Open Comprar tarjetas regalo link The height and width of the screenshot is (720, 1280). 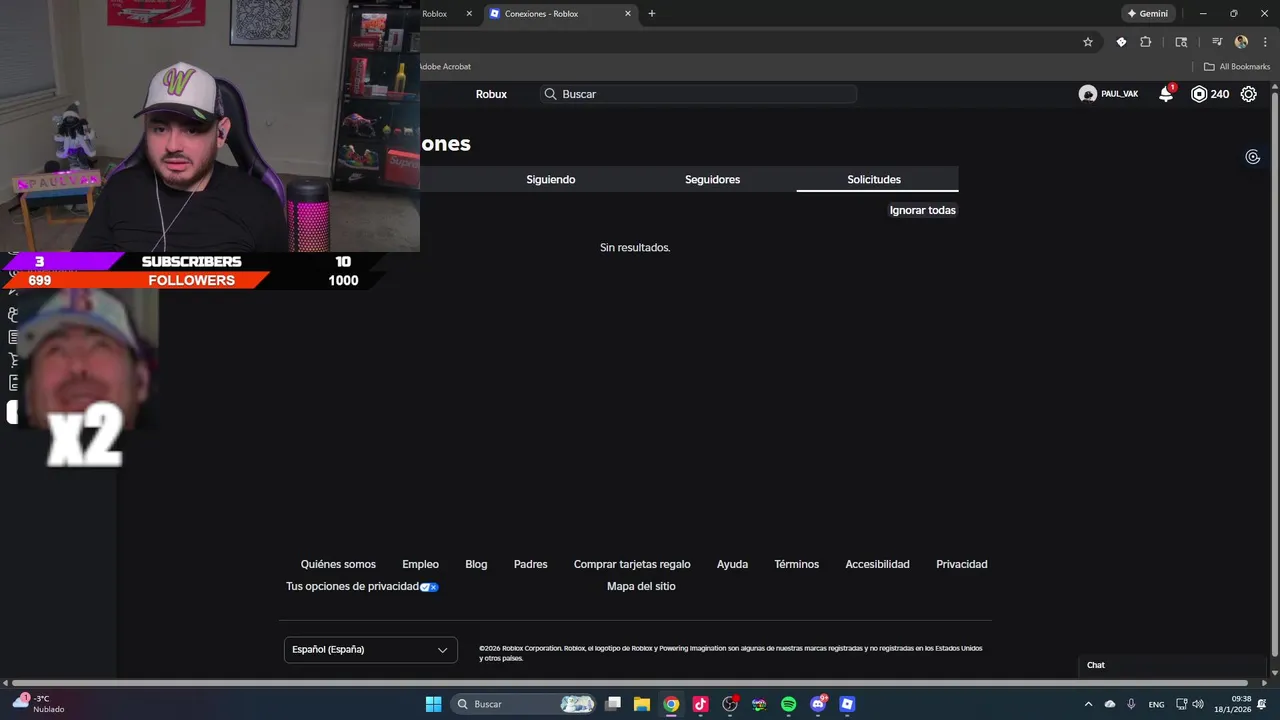coord(632,564)
